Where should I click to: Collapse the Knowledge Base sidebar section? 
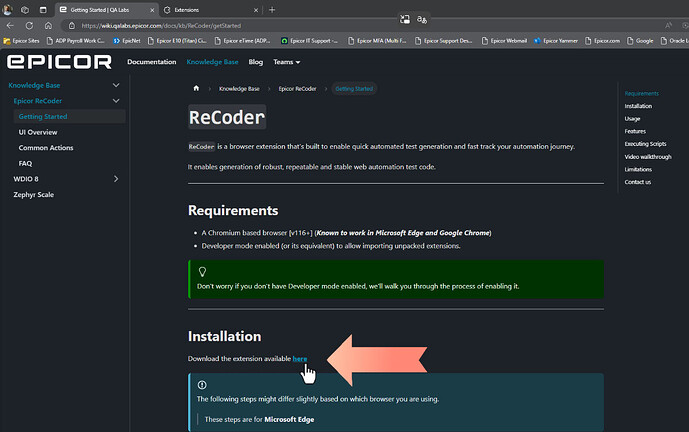pyautogui.click(x=117, y=86)
